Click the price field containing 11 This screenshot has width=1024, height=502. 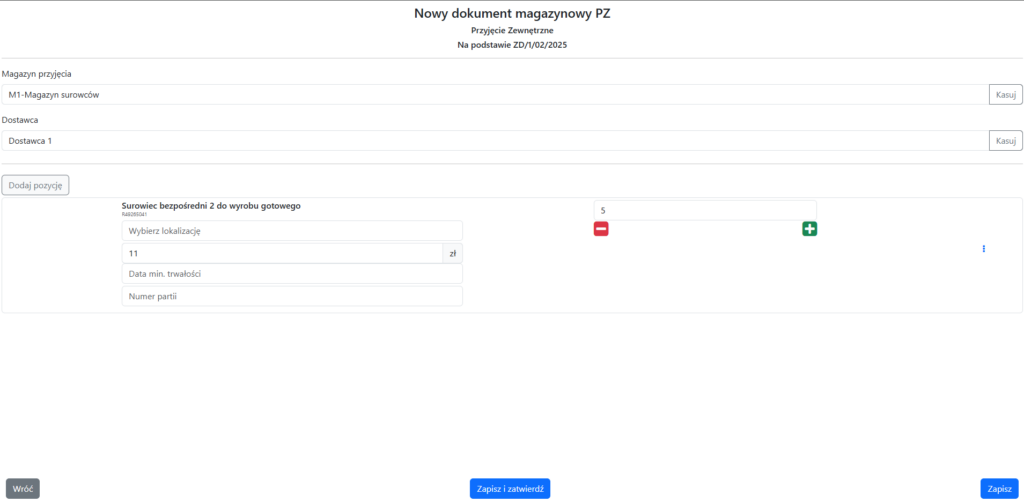click(282, 254)
